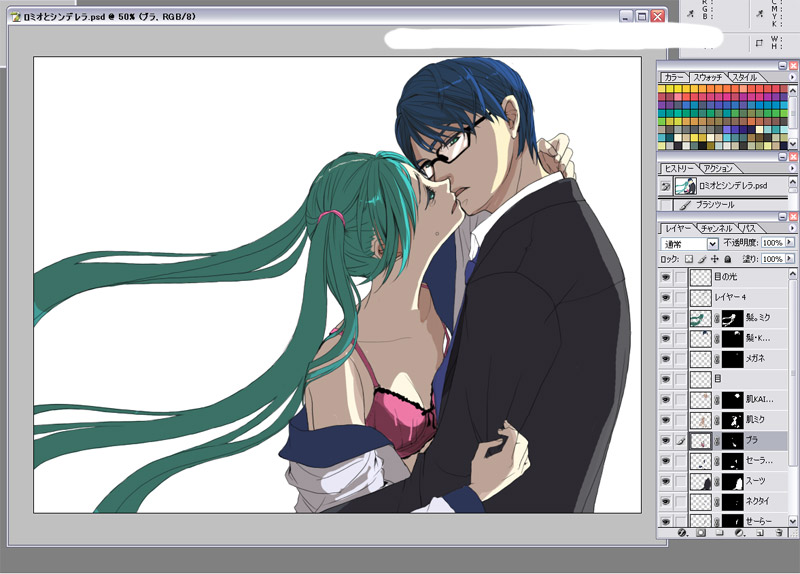Image resolution: width=800 pixels, height=574 pixels.
Task: Select the スーツ layer name
Action: 755,481
